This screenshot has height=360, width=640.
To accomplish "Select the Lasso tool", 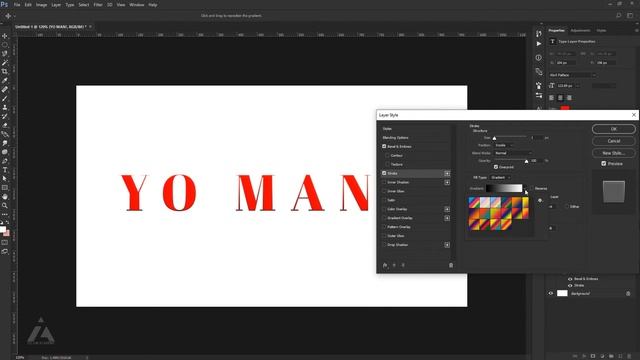I will pyautogui.click(x=4, y=54).
